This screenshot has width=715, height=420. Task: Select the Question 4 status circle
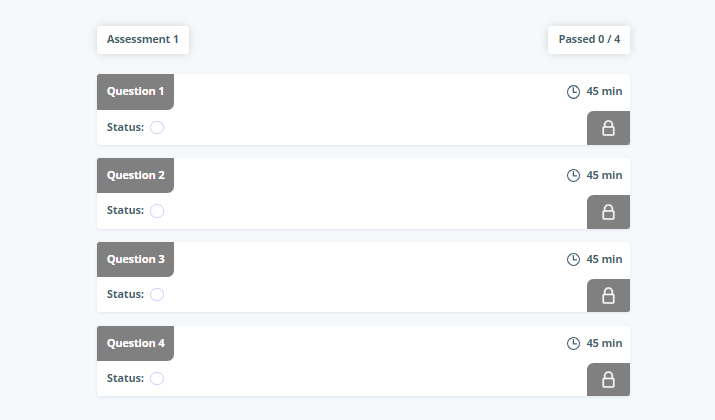point(157,379)
